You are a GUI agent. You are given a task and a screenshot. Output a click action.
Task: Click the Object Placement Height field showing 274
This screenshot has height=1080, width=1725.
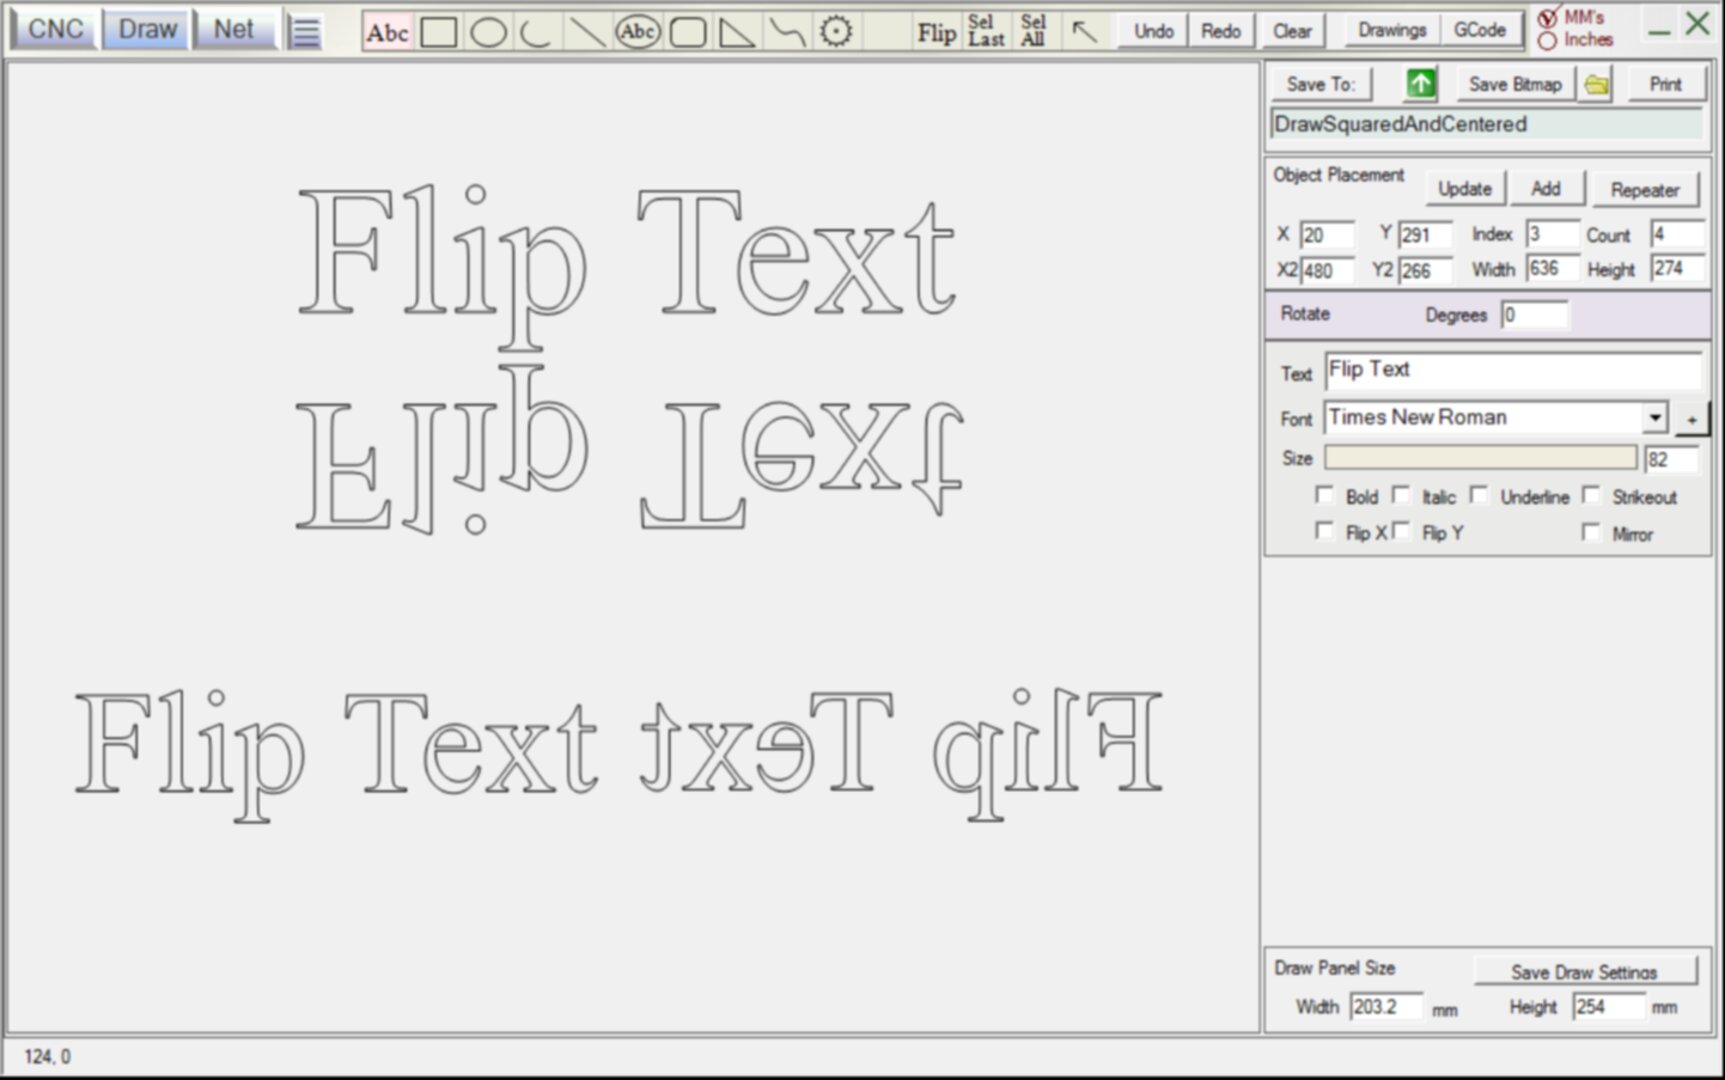1677,268
